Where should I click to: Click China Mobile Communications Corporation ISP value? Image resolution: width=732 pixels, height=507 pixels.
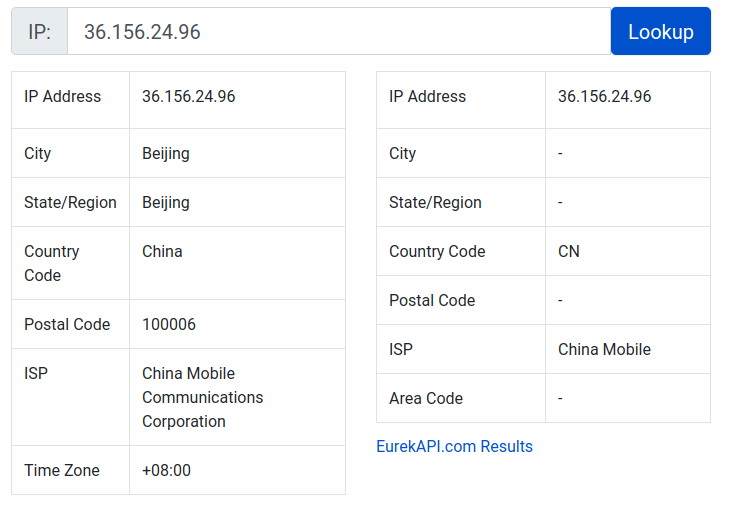tap(202, 397)
